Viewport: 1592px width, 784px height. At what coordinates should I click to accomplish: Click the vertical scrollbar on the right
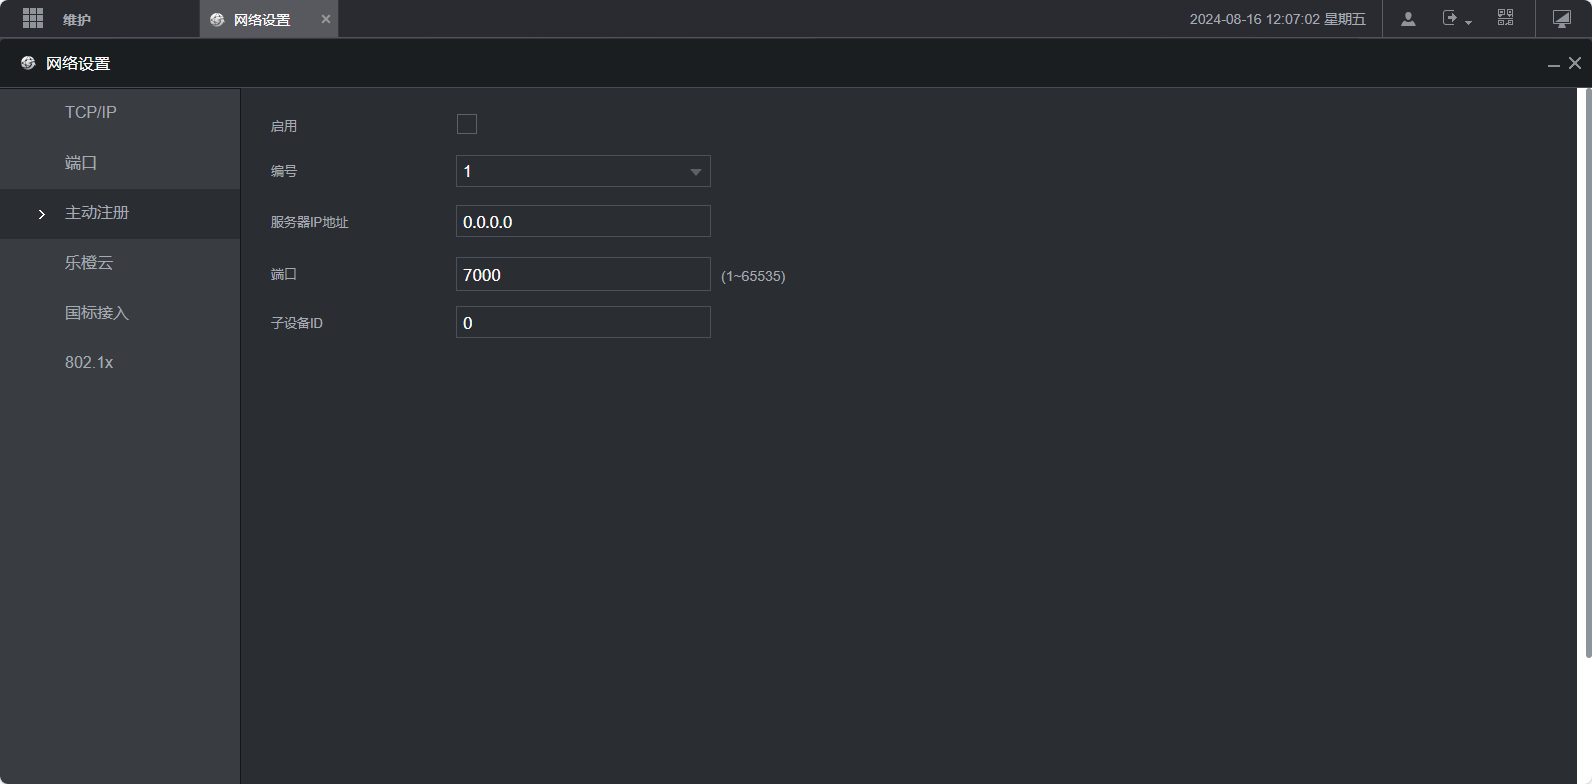coord(1586,372)
